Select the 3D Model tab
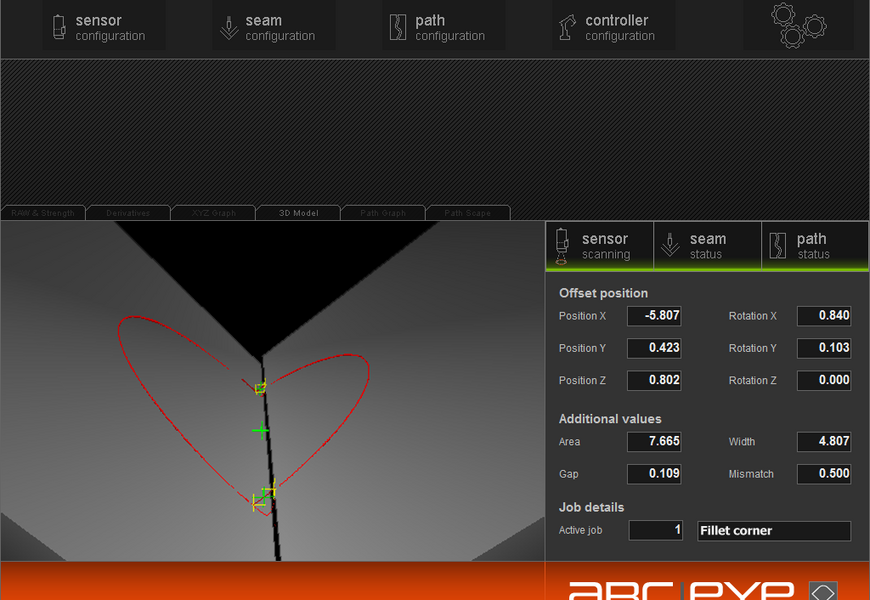 [298, 213]
